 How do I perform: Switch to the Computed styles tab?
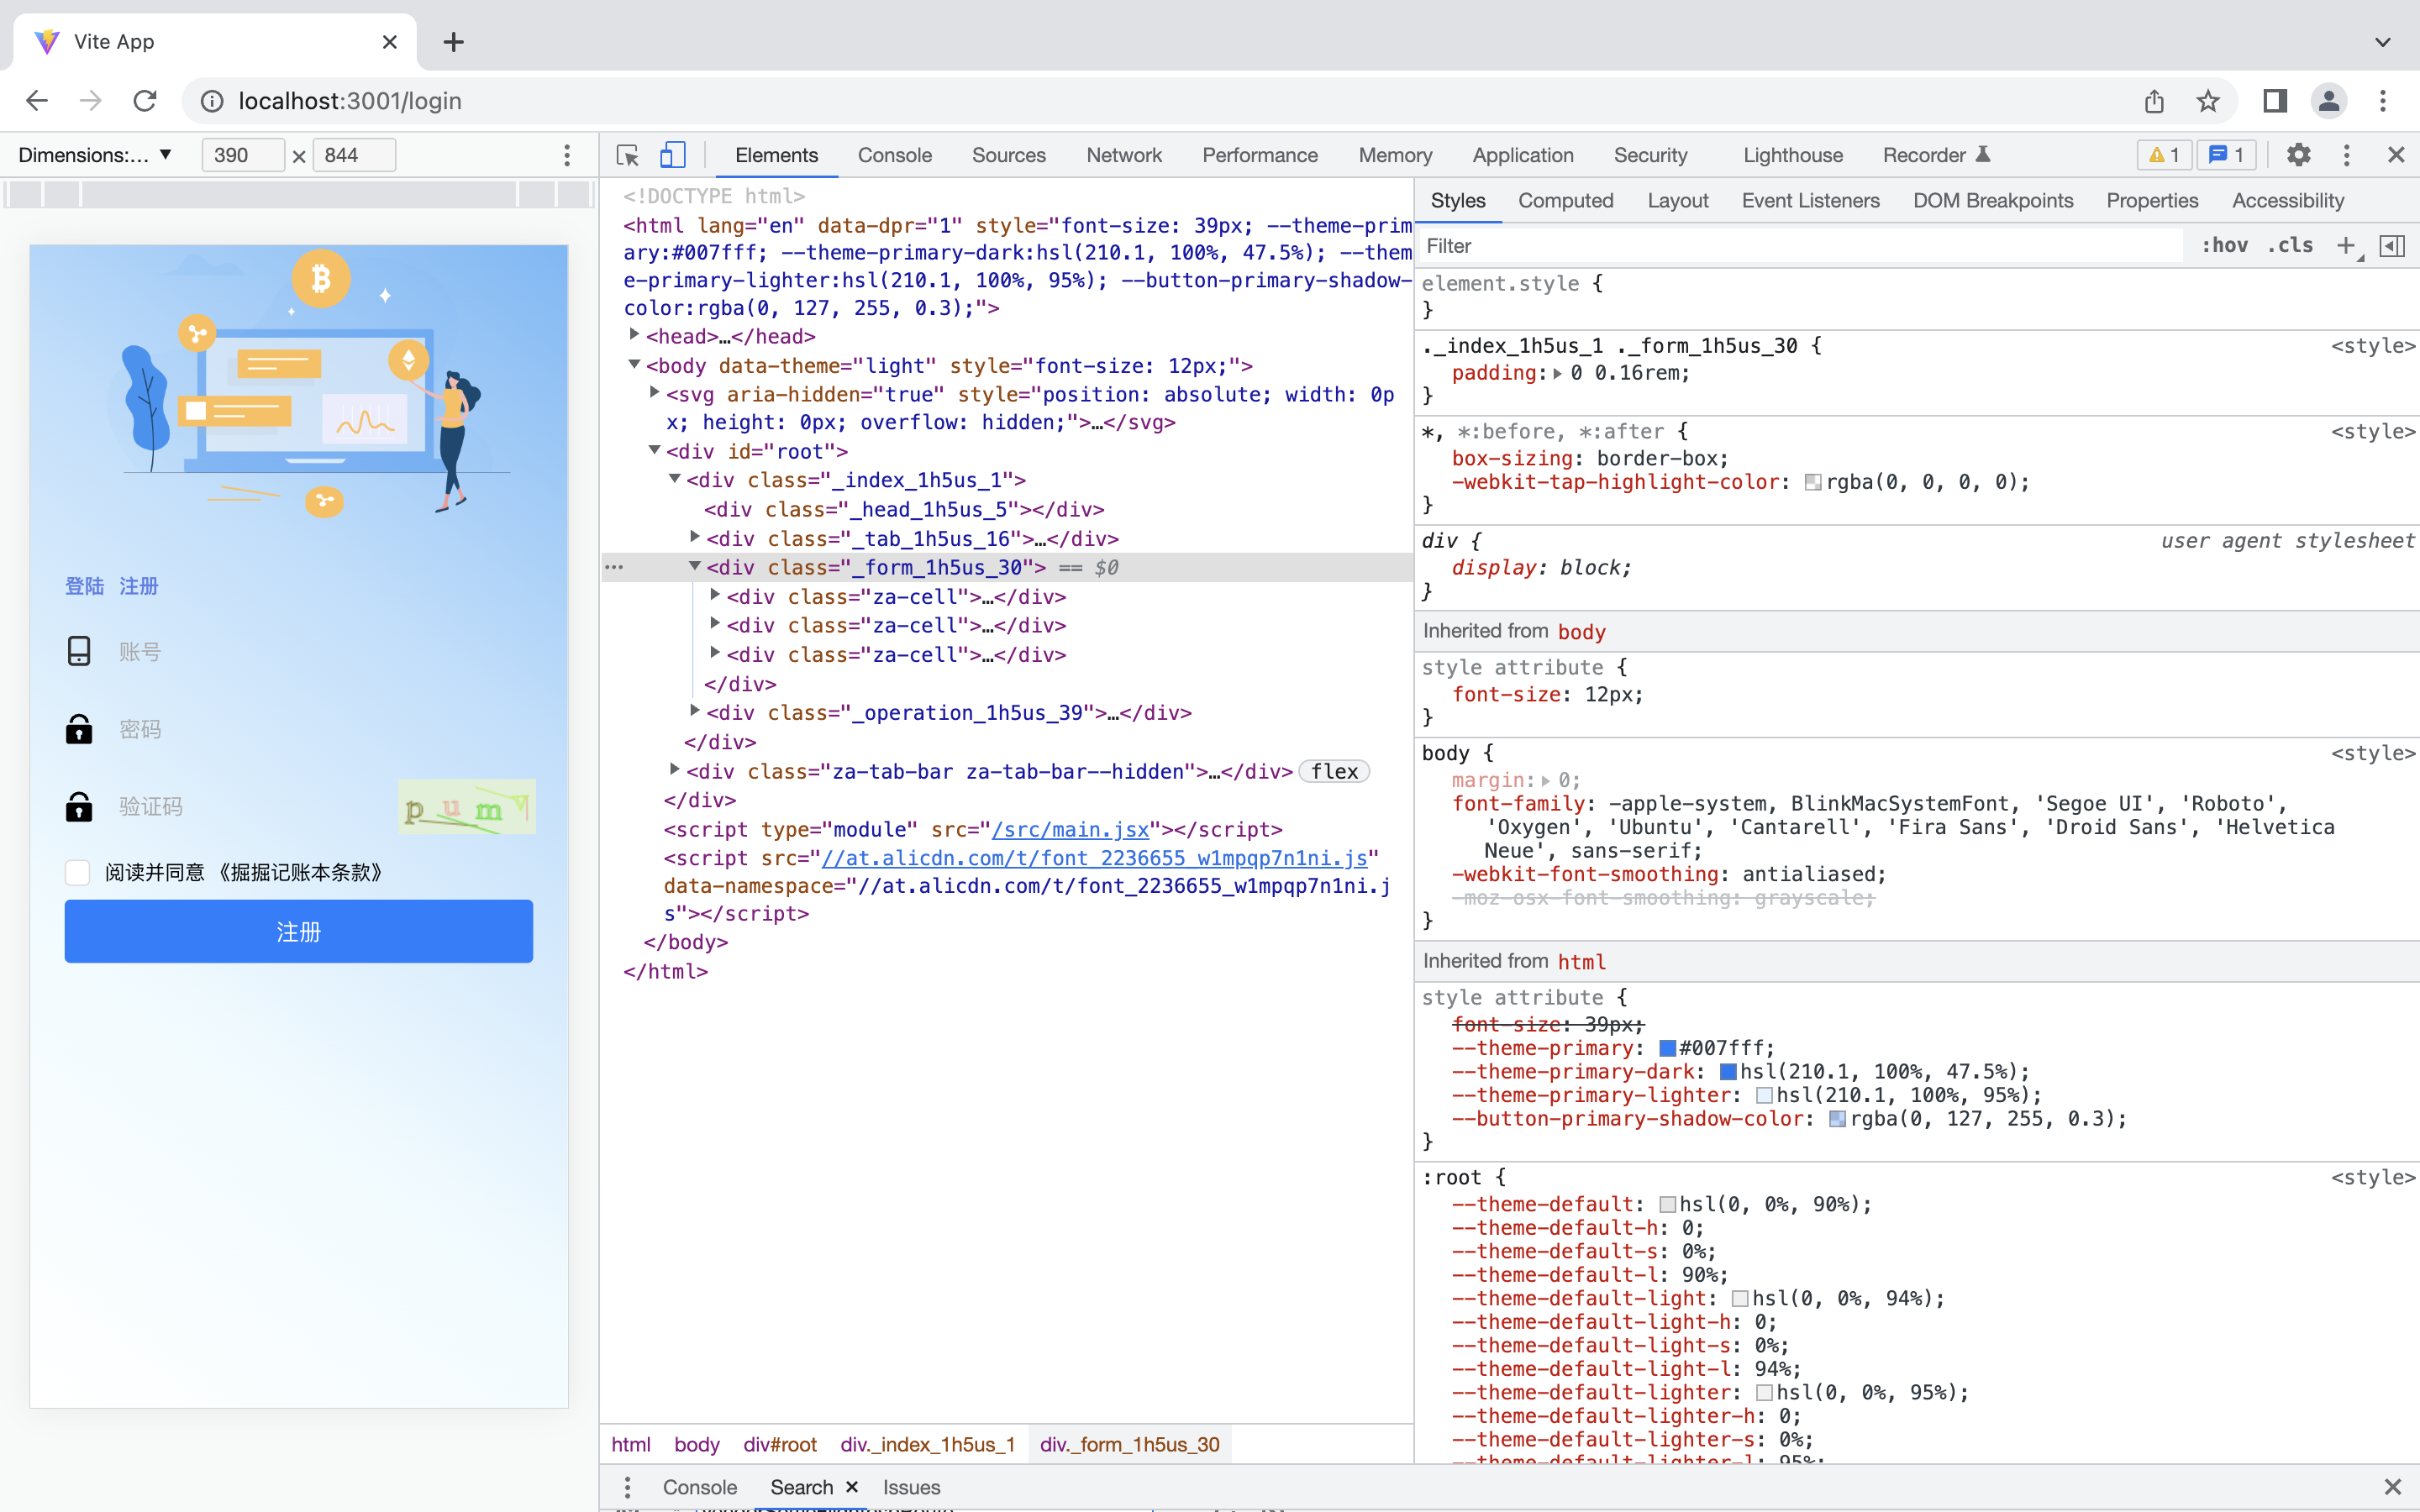point(1565,201)
